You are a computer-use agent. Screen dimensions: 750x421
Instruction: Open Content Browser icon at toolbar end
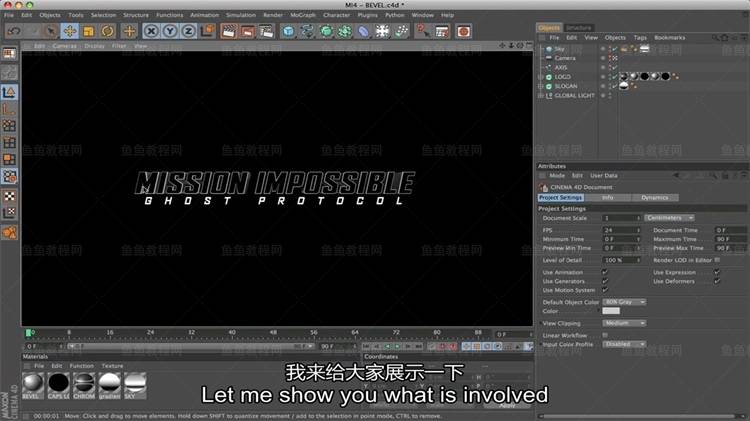[x=463, y=32]
